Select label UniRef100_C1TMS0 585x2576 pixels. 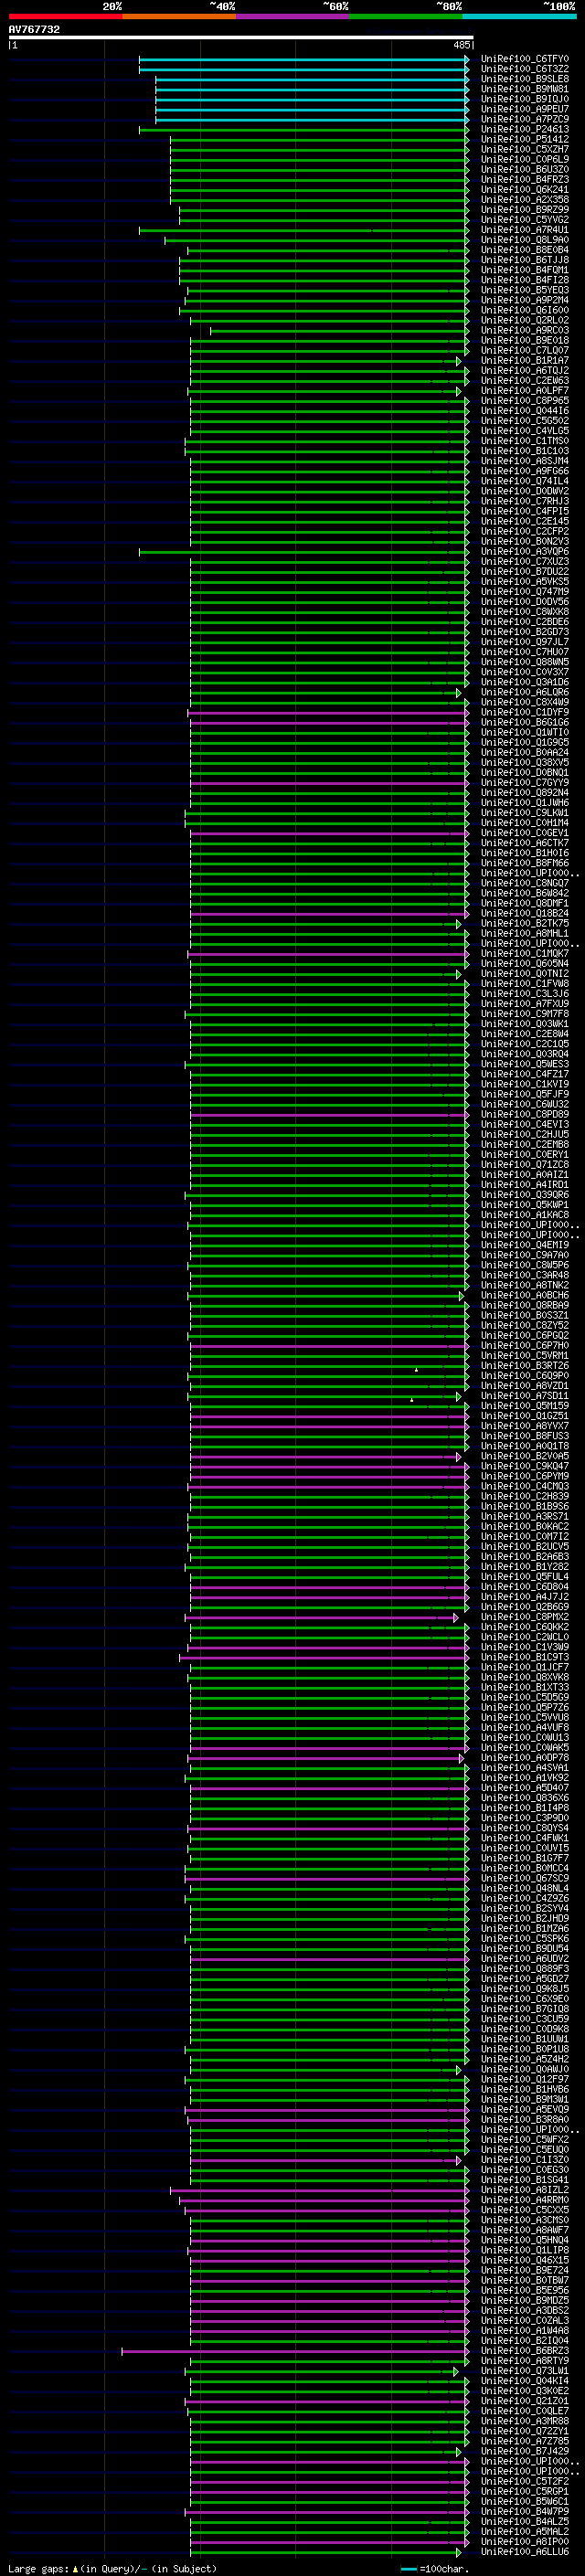(524, 441)
